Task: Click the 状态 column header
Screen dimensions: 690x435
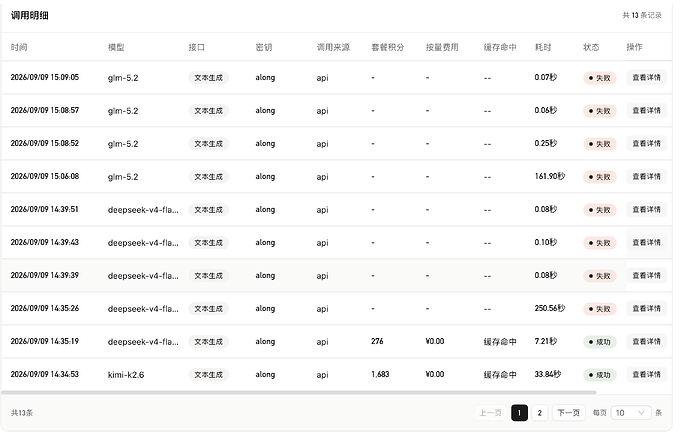Action: coord(591,47)
